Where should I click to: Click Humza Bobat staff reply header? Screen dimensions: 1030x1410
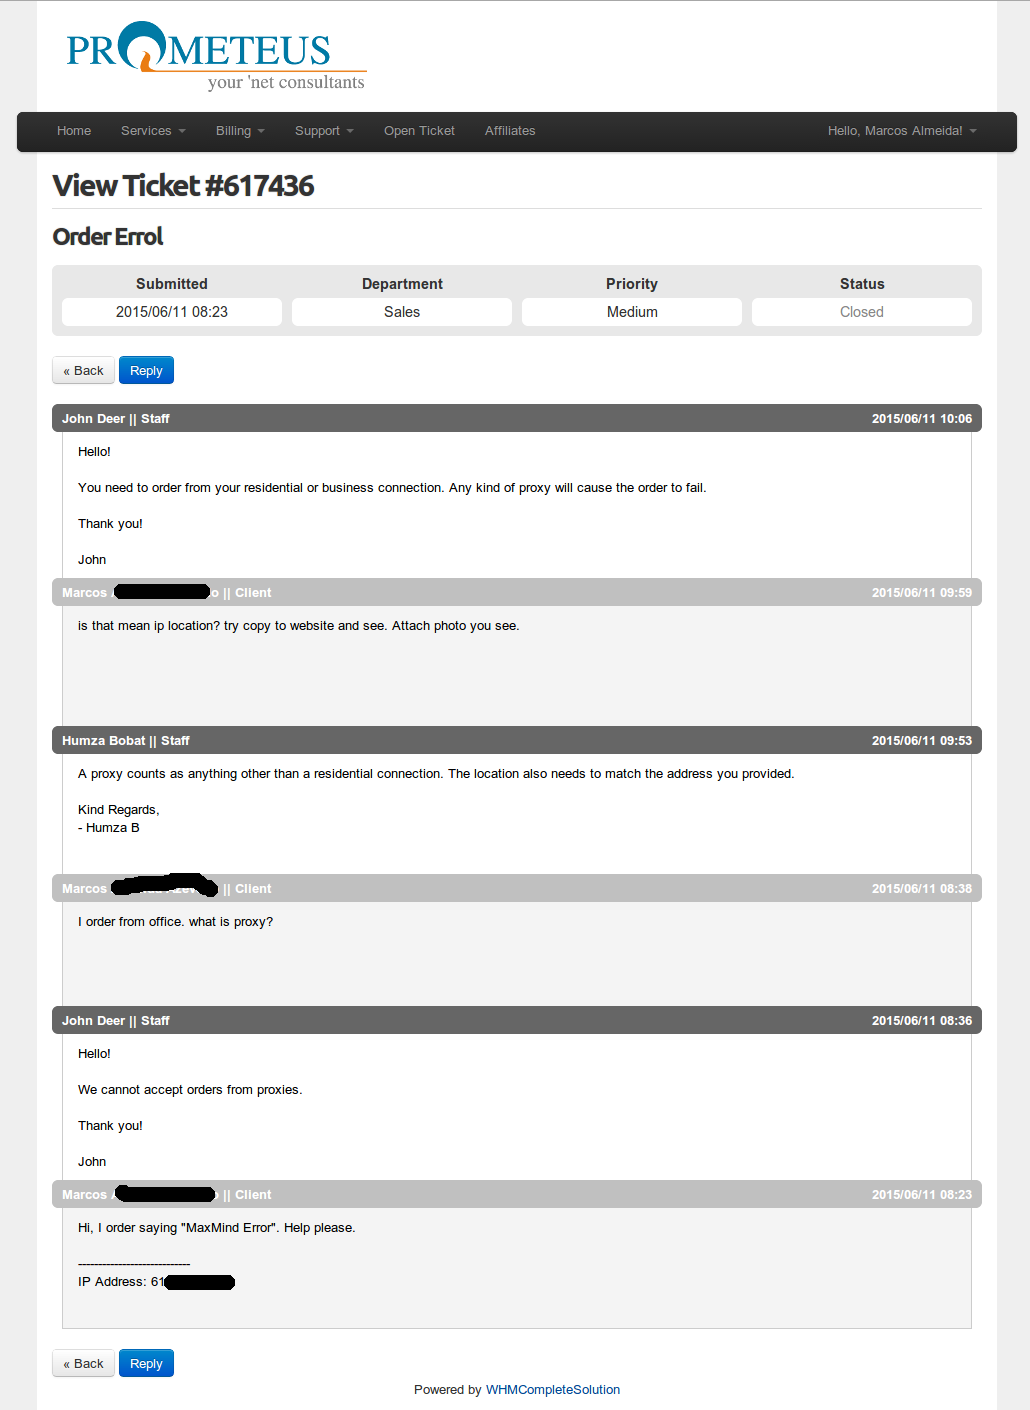[x=517, y=740]
